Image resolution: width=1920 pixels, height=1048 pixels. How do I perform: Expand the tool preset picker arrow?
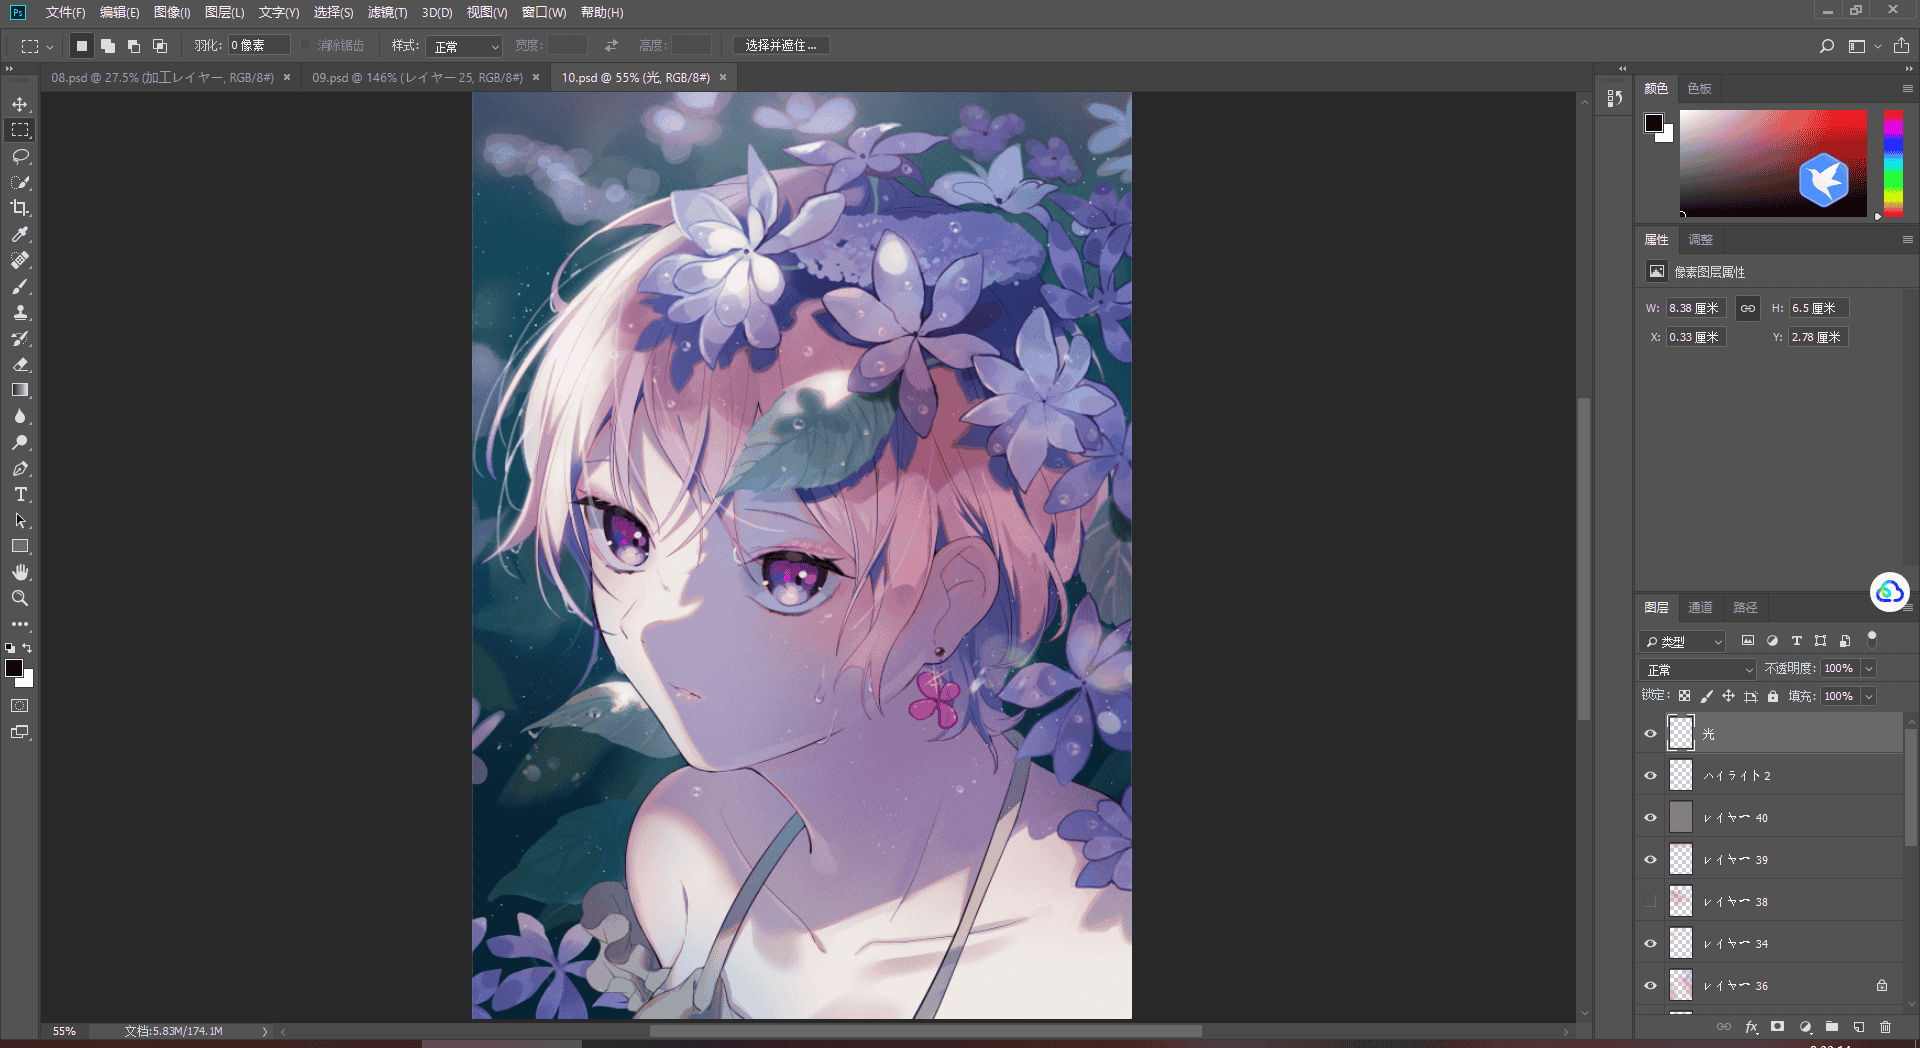(50, 46)
